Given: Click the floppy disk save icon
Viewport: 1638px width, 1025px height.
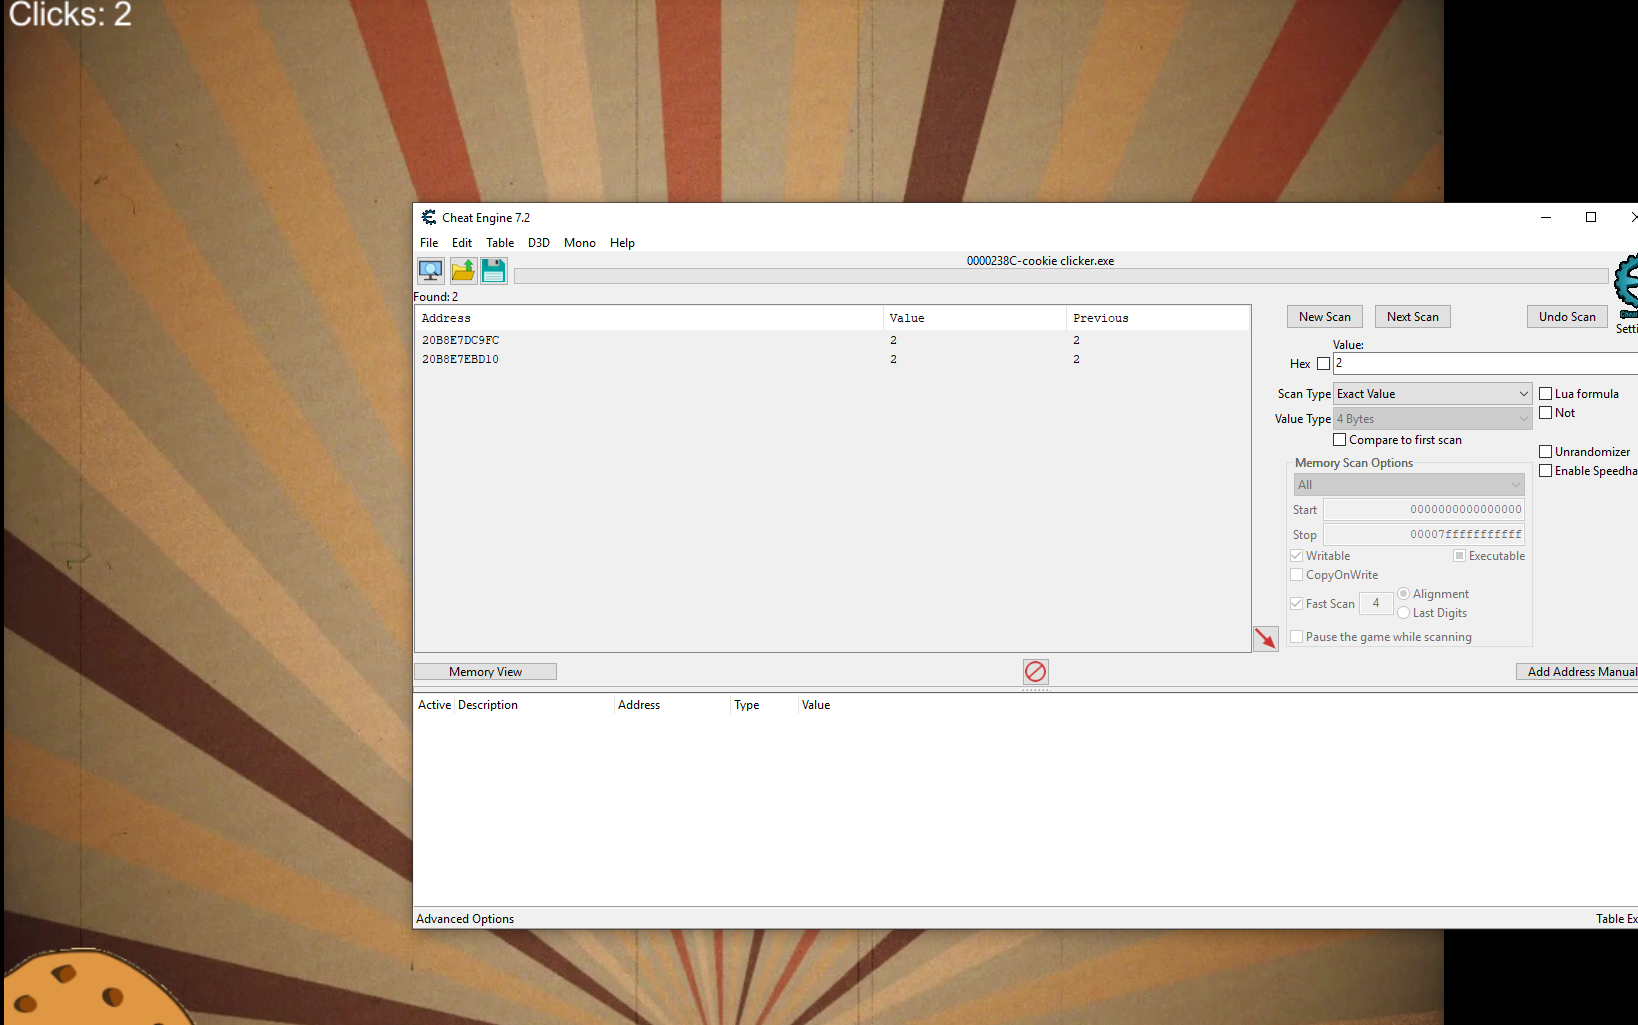Looking at the screenshot, I should click(494, 270).
